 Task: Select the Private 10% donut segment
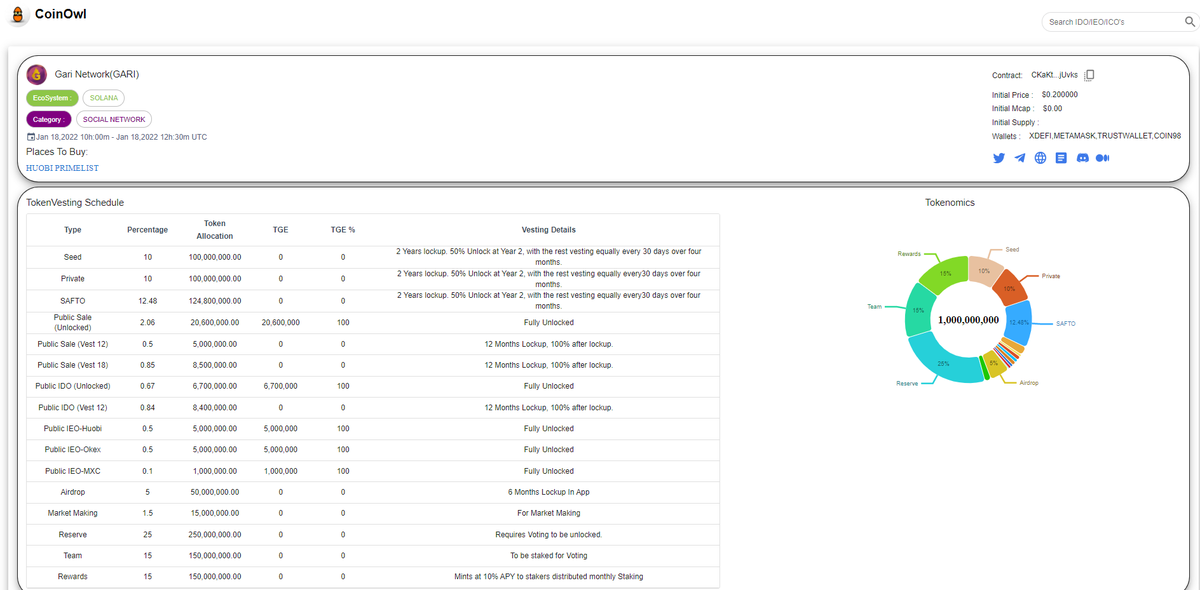pos(1008,287)
